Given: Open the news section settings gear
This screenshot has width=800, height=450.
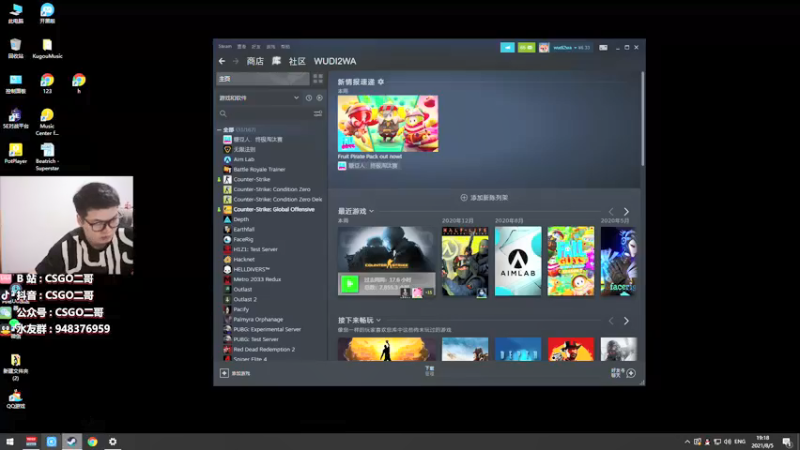Looking at the screenshot, I should [x=381, y=82].
